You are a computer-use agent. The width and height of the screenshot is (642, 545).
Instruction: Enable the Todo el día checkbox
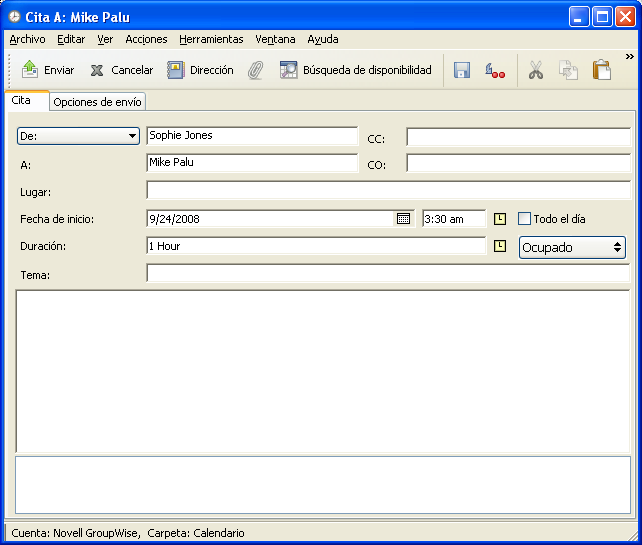coord(524,219)
